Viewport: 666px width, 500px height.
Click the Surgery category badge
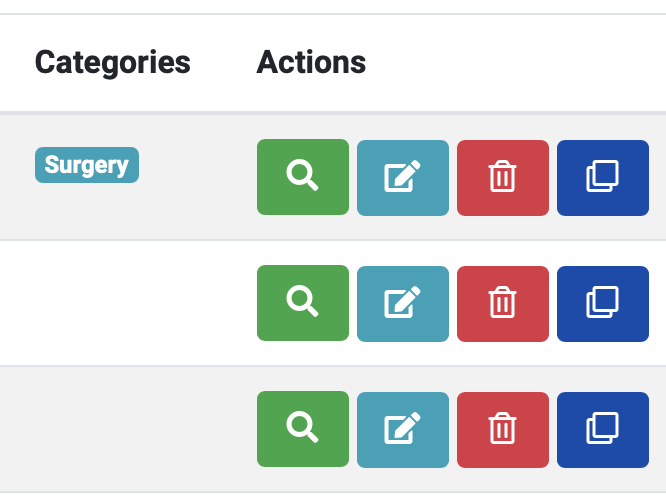[87, 165]
